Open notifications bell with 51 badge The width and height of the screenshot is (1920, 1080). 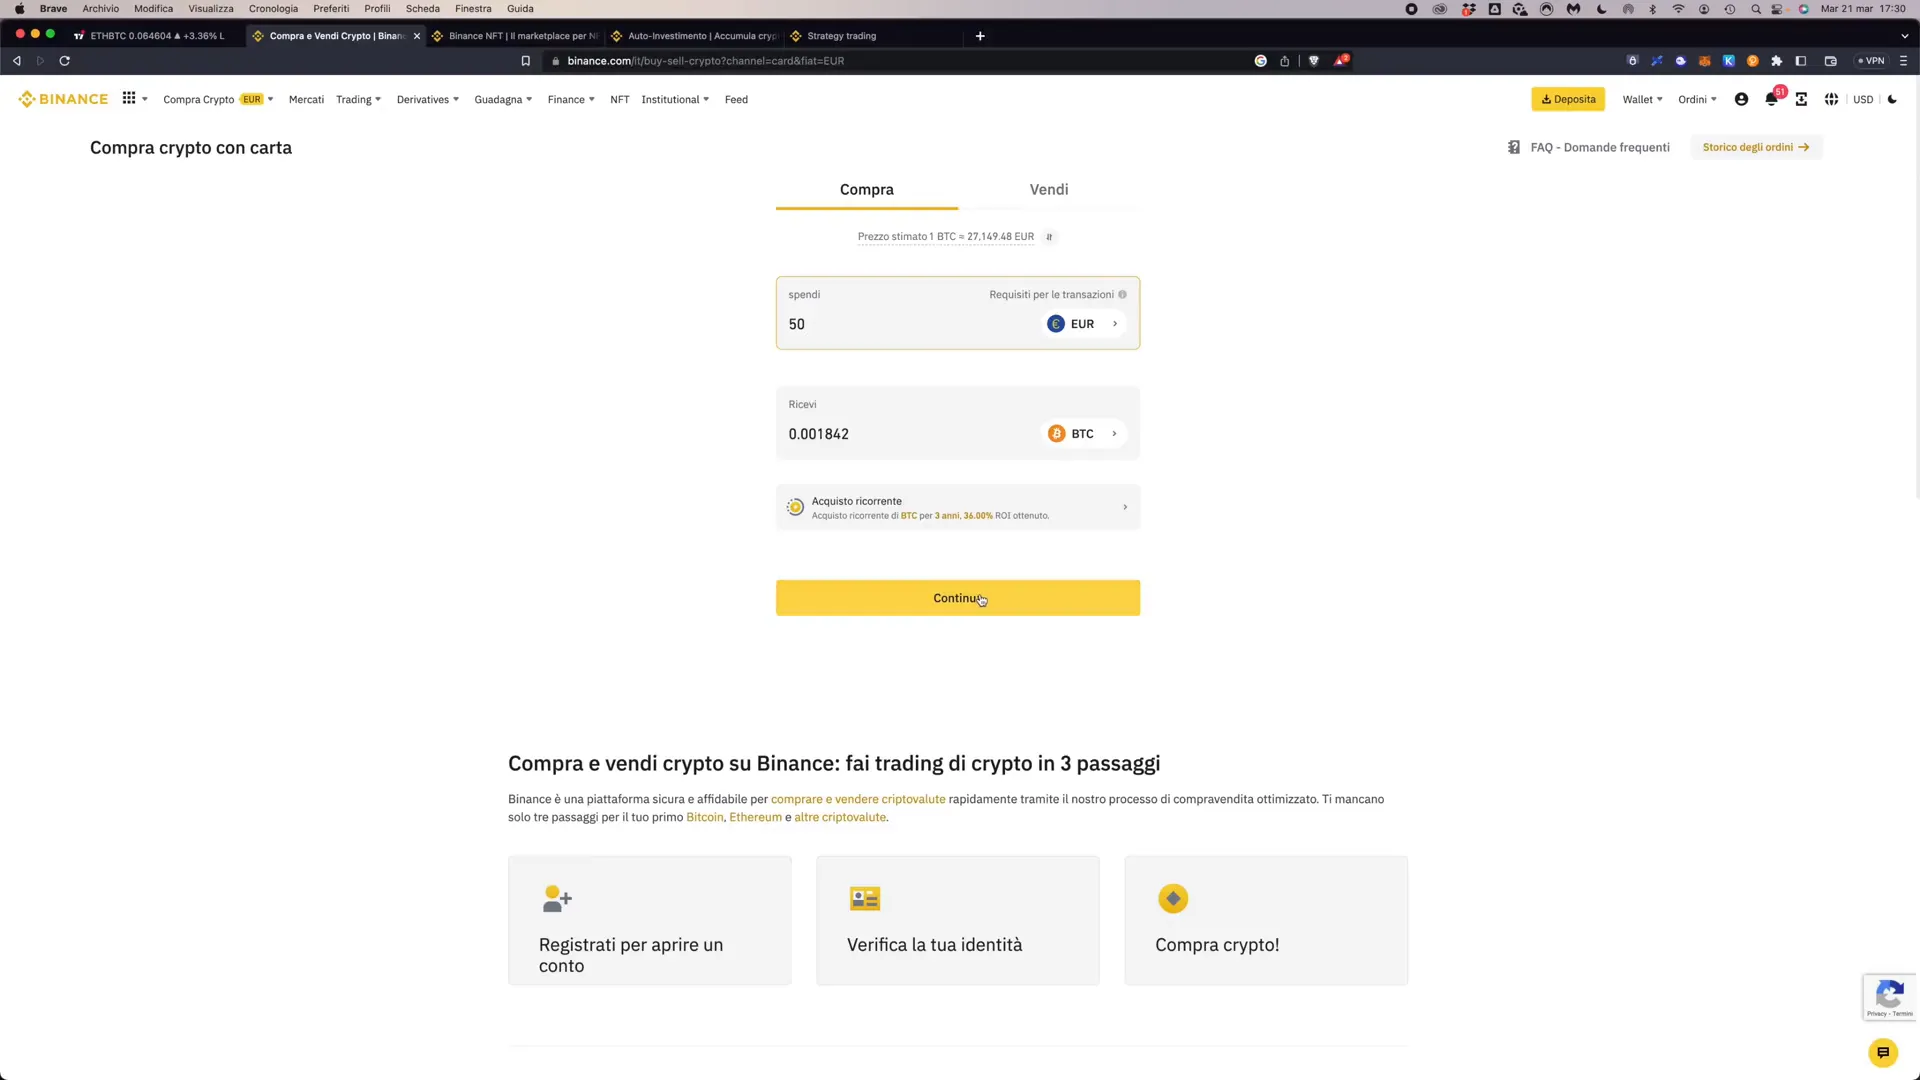coord(1772,98)
